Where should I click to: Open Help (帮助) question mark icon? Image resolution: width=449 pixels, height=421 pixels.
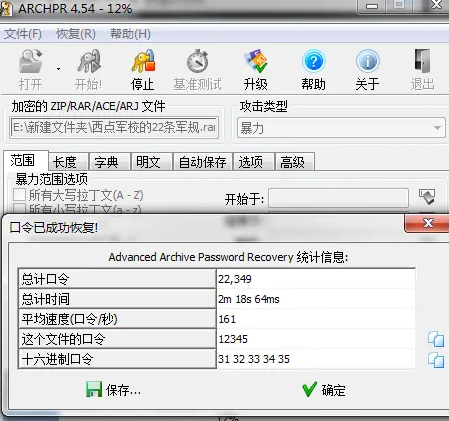pos(313,62)
